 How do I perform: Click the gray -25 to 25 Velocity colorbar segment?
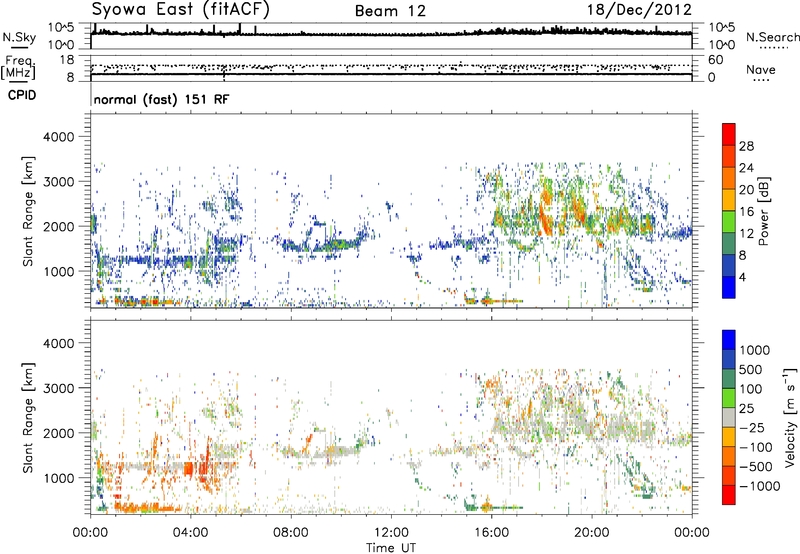729,417
